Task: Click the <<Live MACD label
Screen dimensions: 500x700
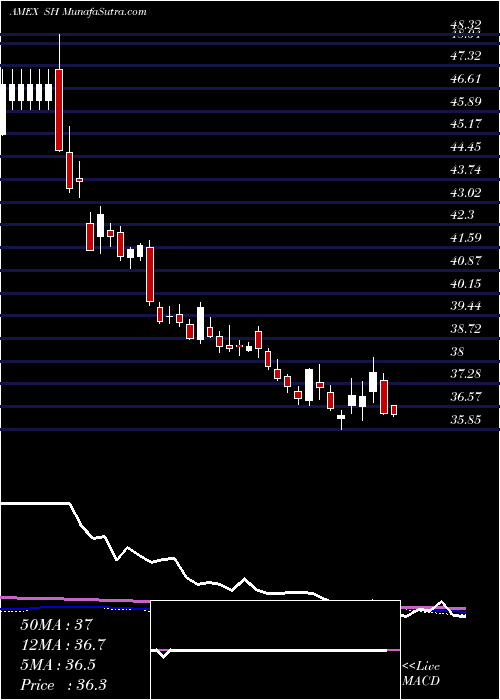Action: [x=421, y=674]
